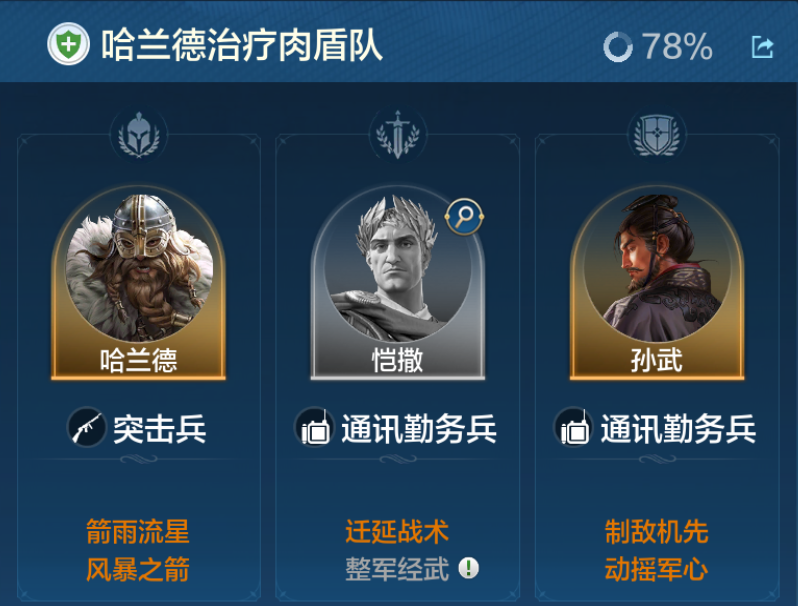Click the radio icon beside 恺撒's 通讯勤务兵

pos(314,427)
